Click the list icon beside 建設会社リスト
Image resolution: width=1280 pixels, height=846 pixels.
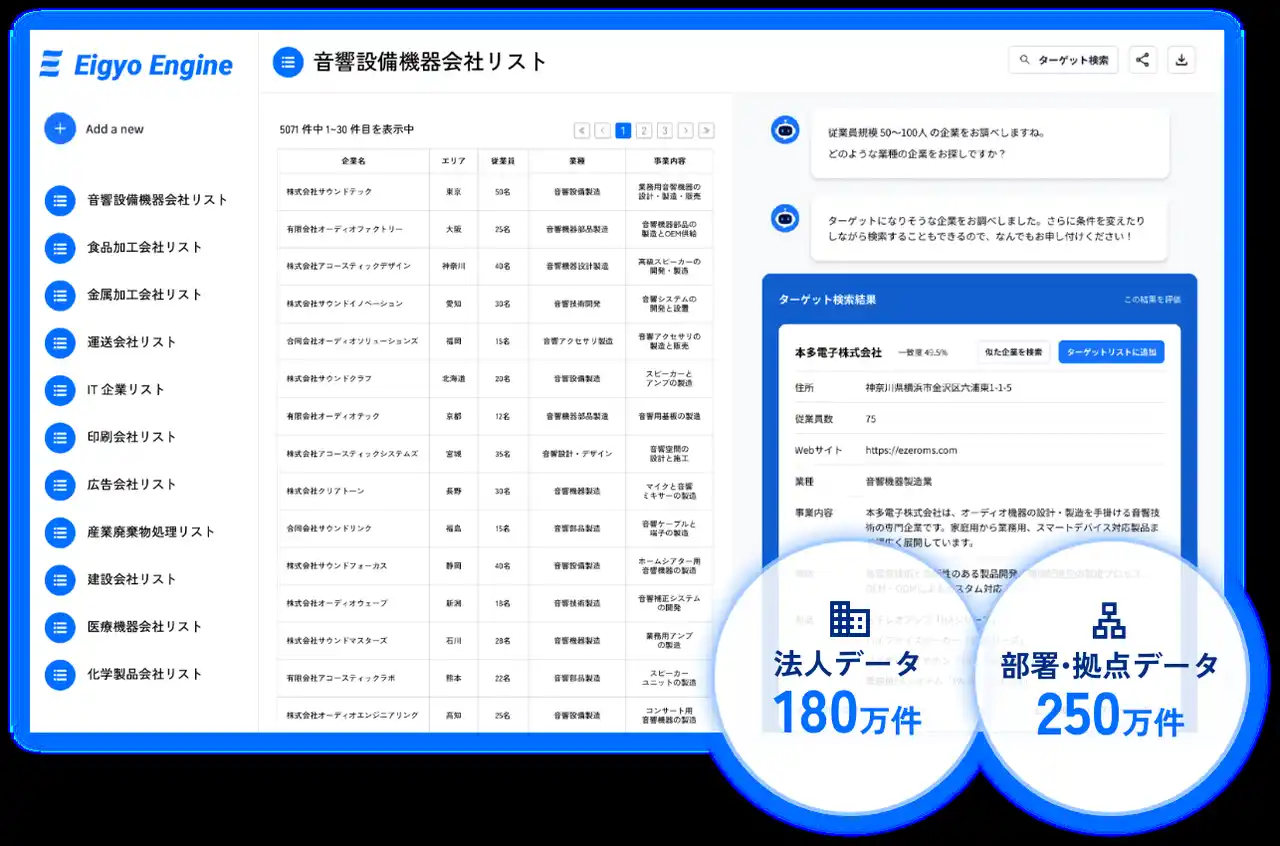coord(60,579)
